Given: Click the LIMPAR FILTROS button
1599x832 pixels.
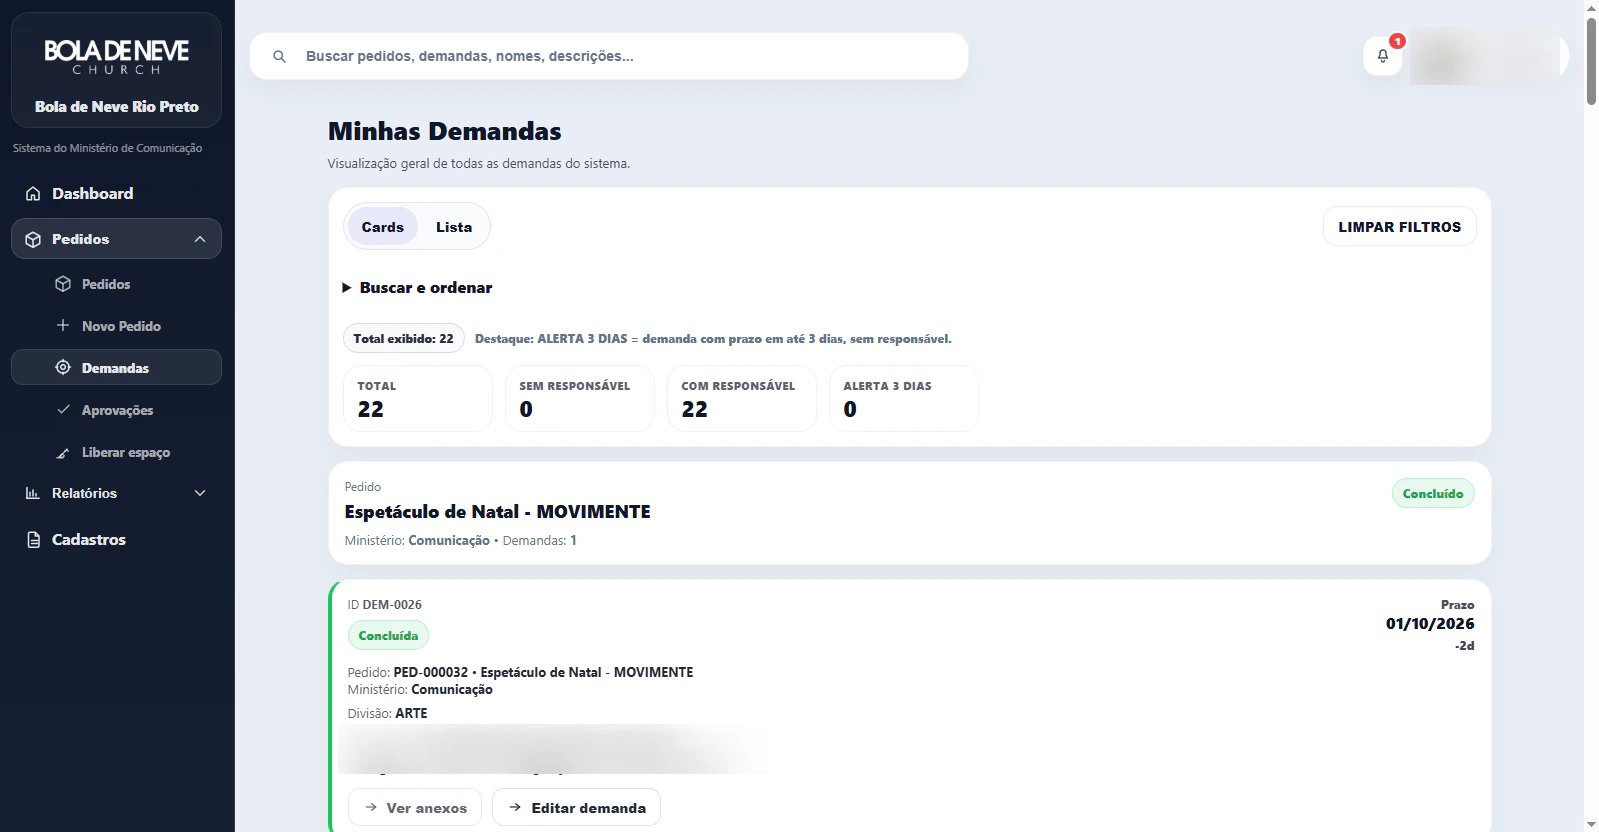Looking at the screenshot, I should [1400, 227].
